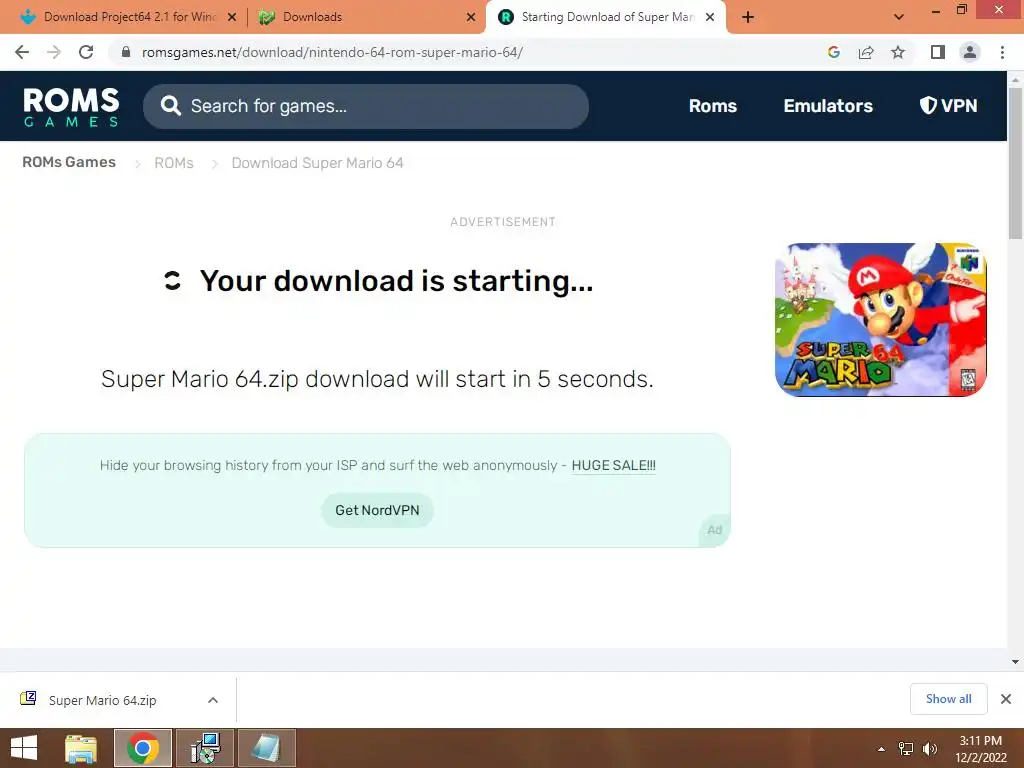Open the Roms menu item
This screenshot has height=768, width=1024.
tap(712, 106)
